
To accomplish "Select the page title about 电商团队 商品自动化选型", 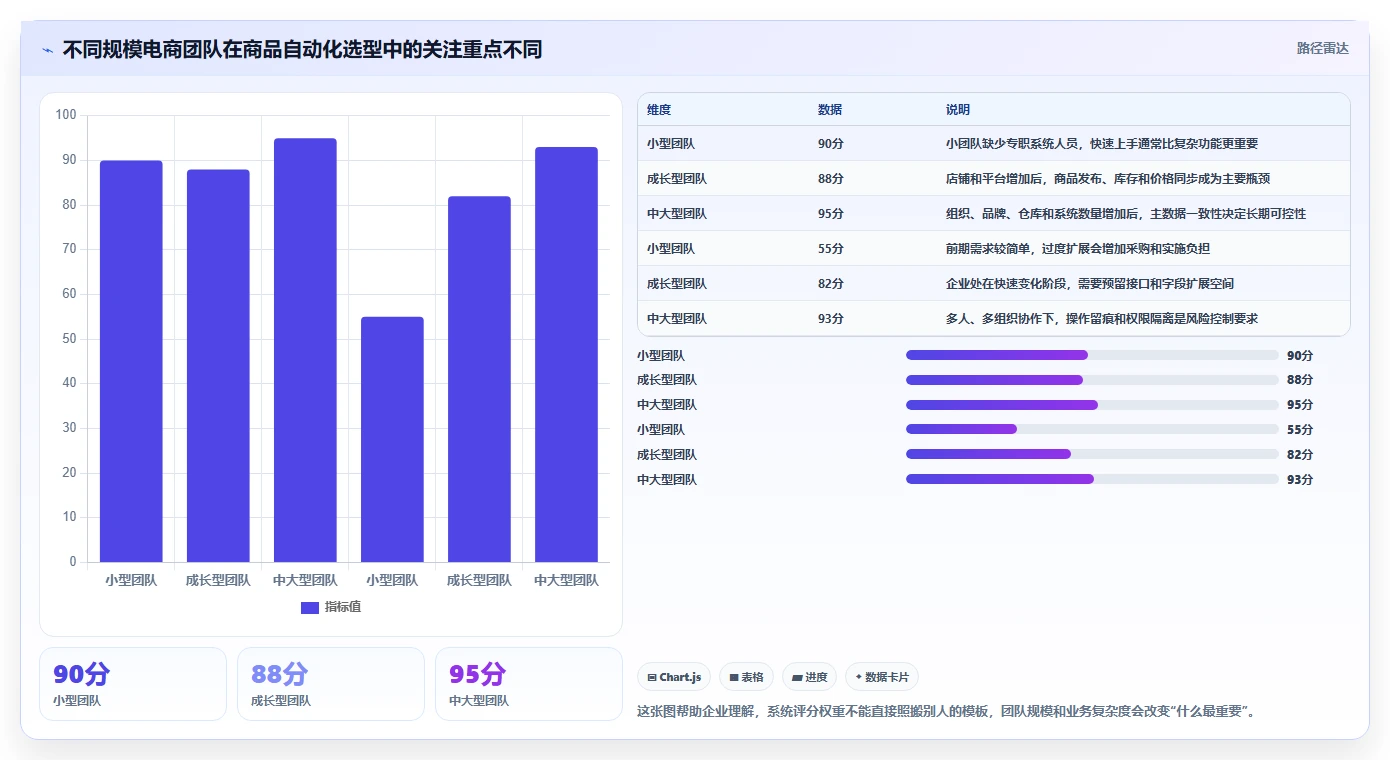I will (302, 49).
